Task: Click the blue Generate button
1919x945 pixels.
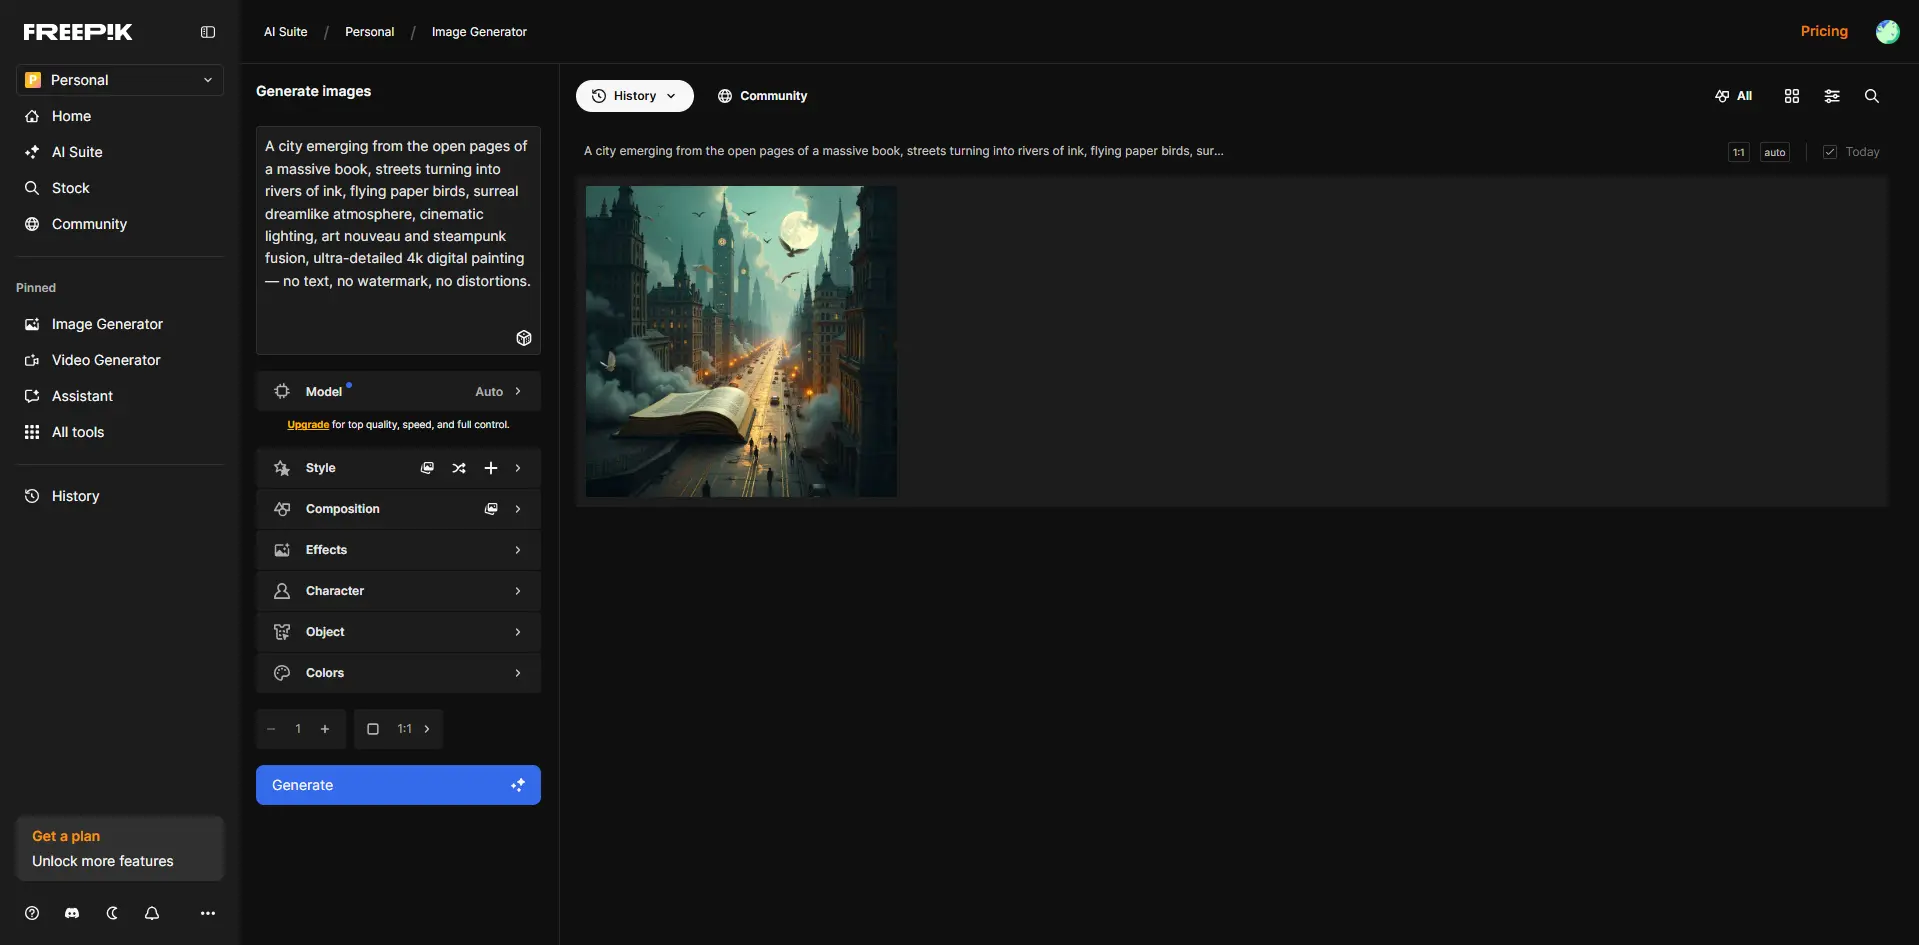Action: tap(398, 785)
